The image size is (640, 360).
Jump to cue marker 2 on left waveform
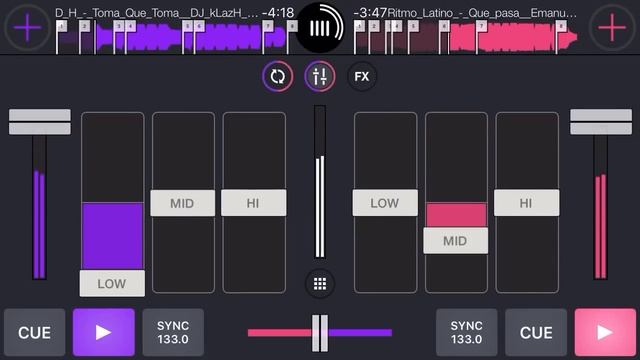pos(84,27)
